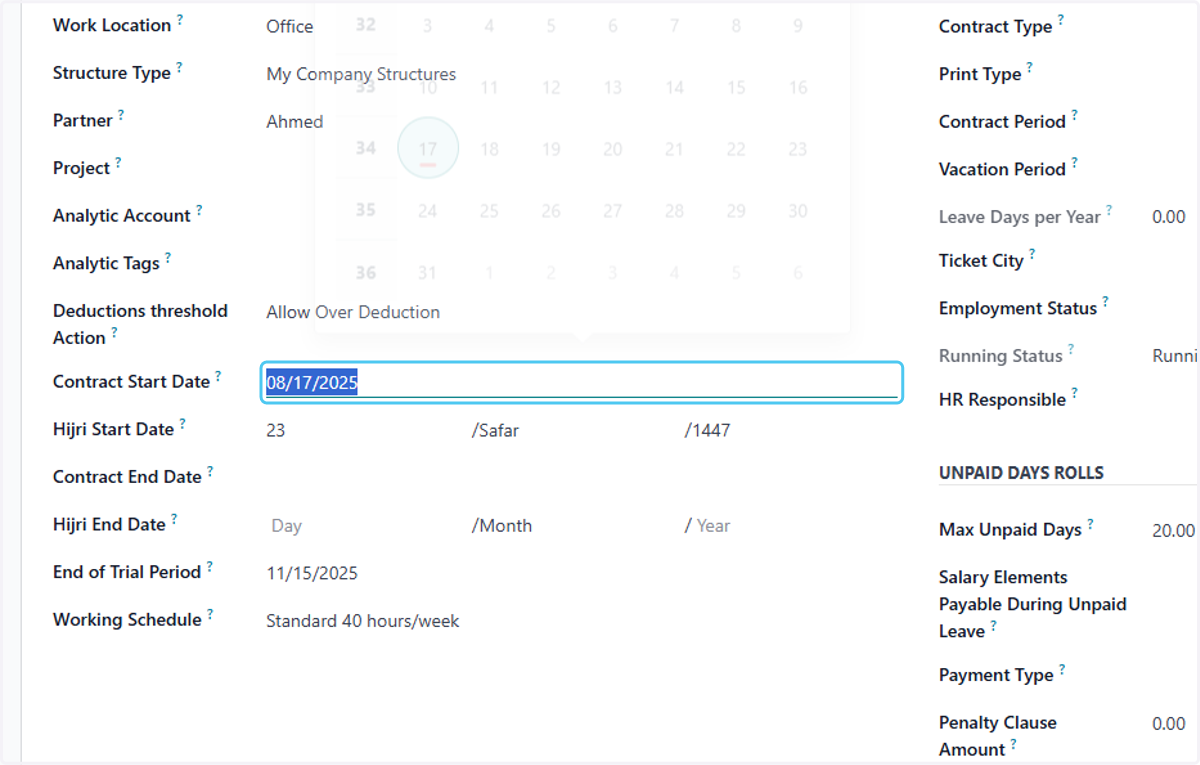Screen dimensions: 1200x765
Task: Show Running Status help tooltip
Action: click(1071, 350)
